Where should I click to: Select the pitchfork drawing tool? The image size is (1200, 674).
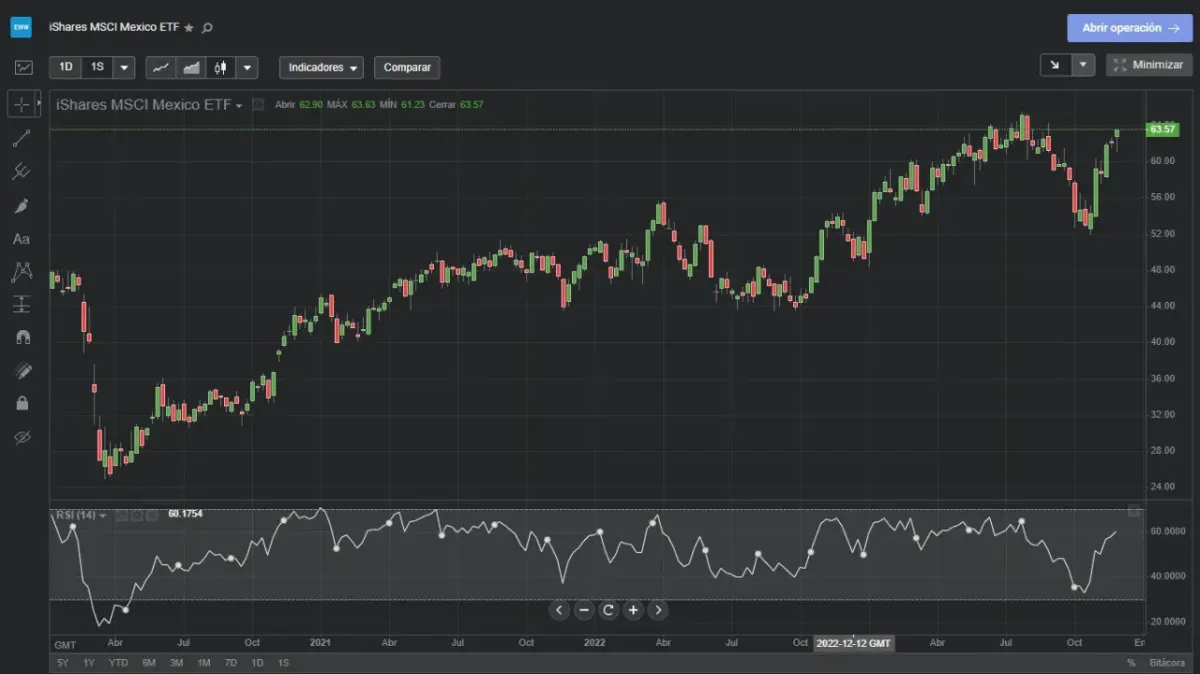(x=22, y=172)
